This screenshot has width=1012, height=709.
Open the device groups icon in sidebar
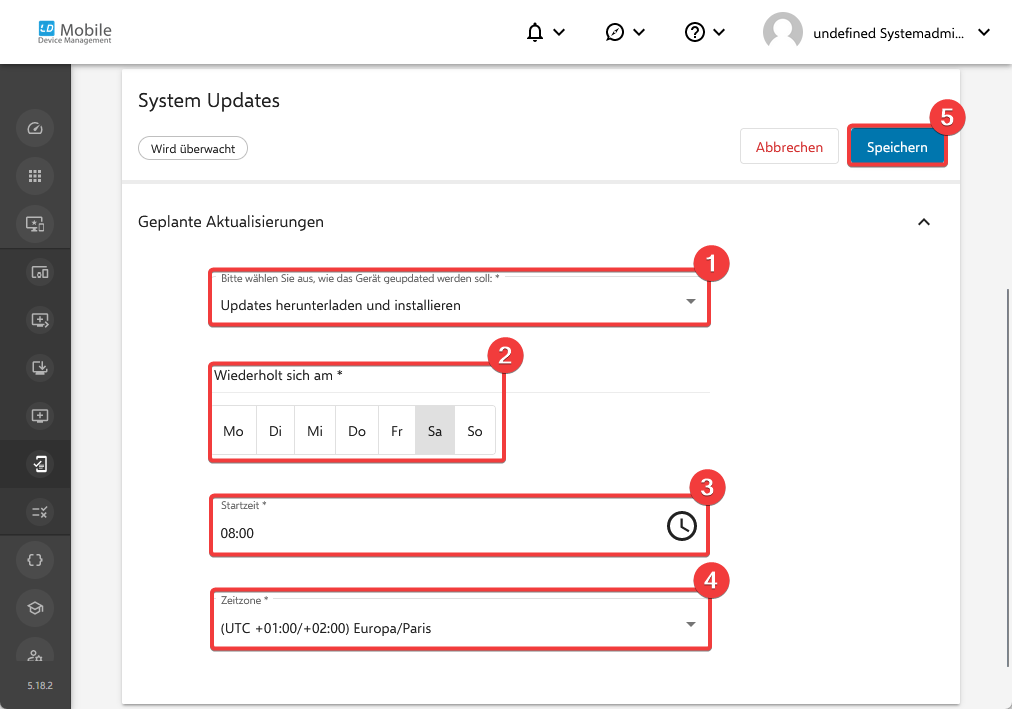point(39,272)
